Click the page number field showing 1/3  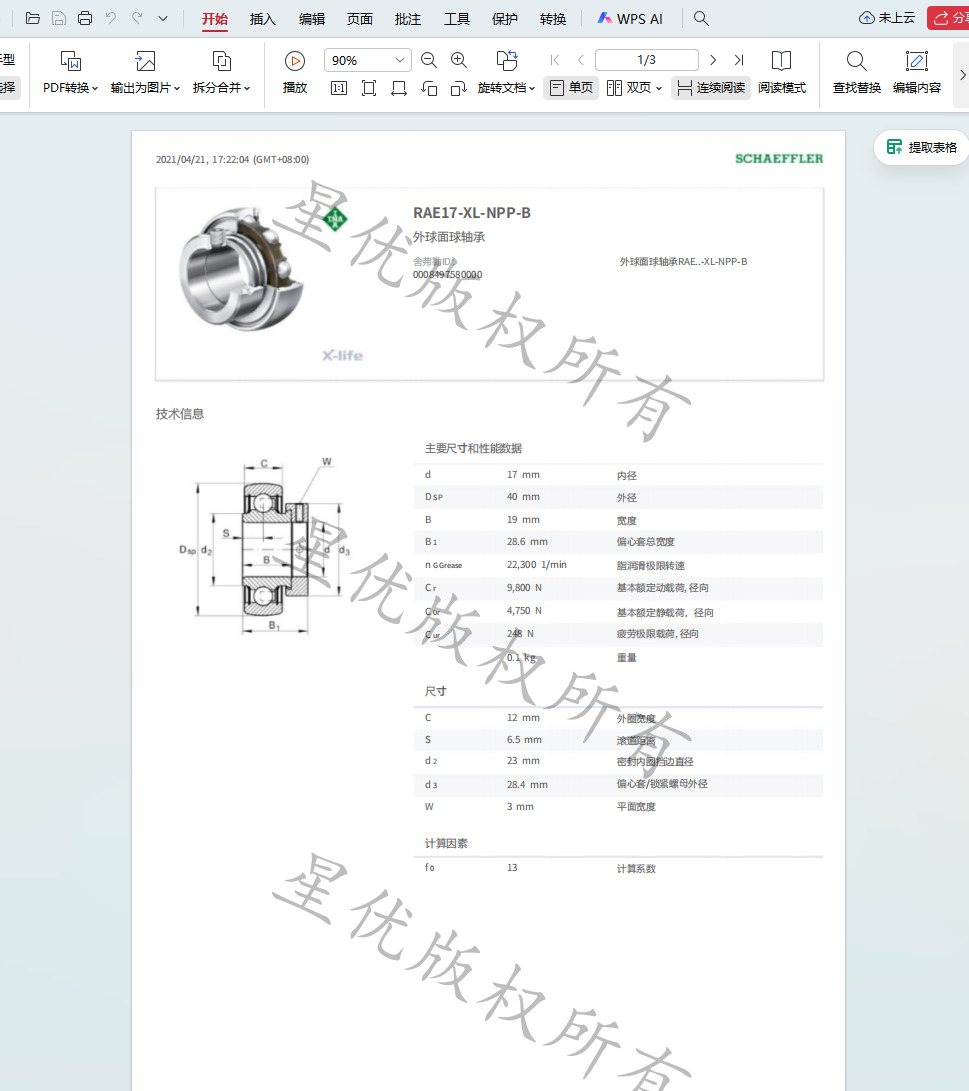pyautogui.click(x=647, y=60)
